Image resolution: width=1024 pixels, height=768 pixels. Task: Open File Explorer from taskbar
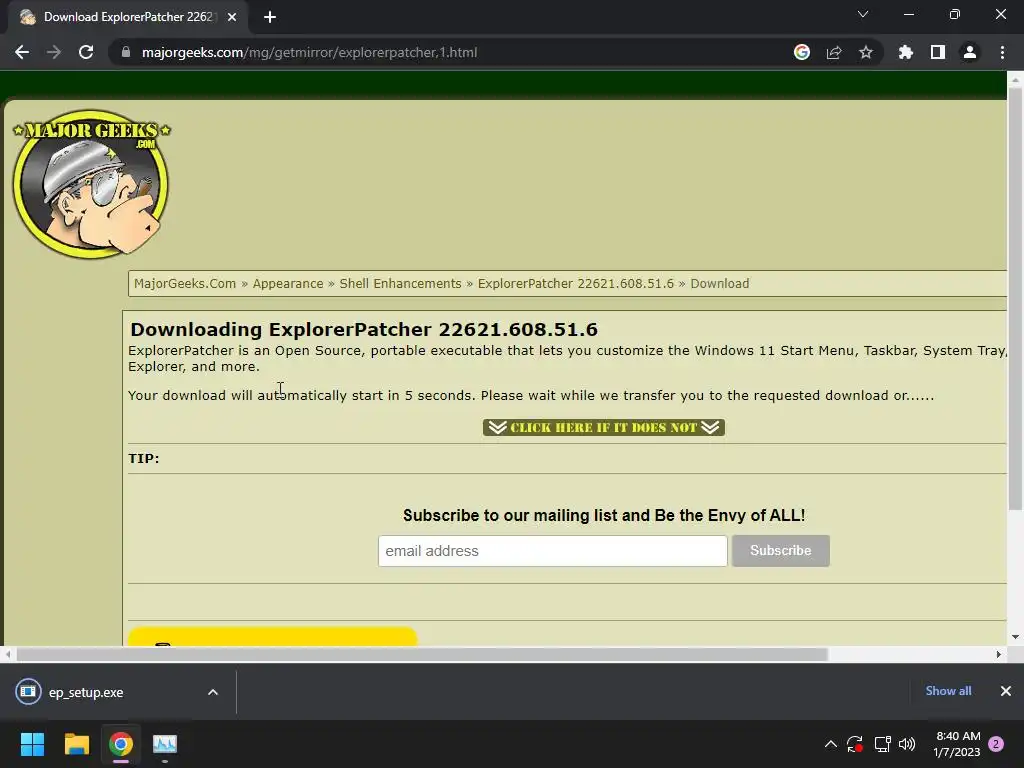pos(76,744)
